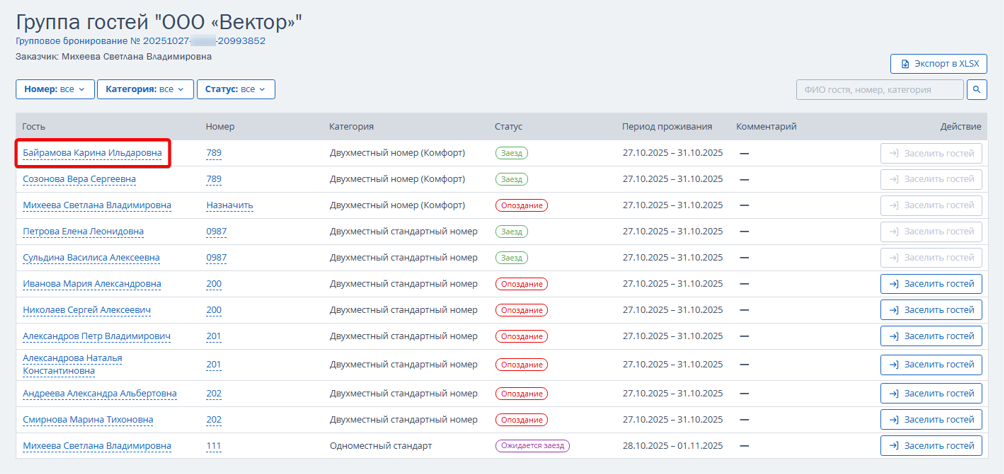This screenshot has height=474, width=1004.
Task: Click Назначить to assign a room
Action: click(229, 205)
